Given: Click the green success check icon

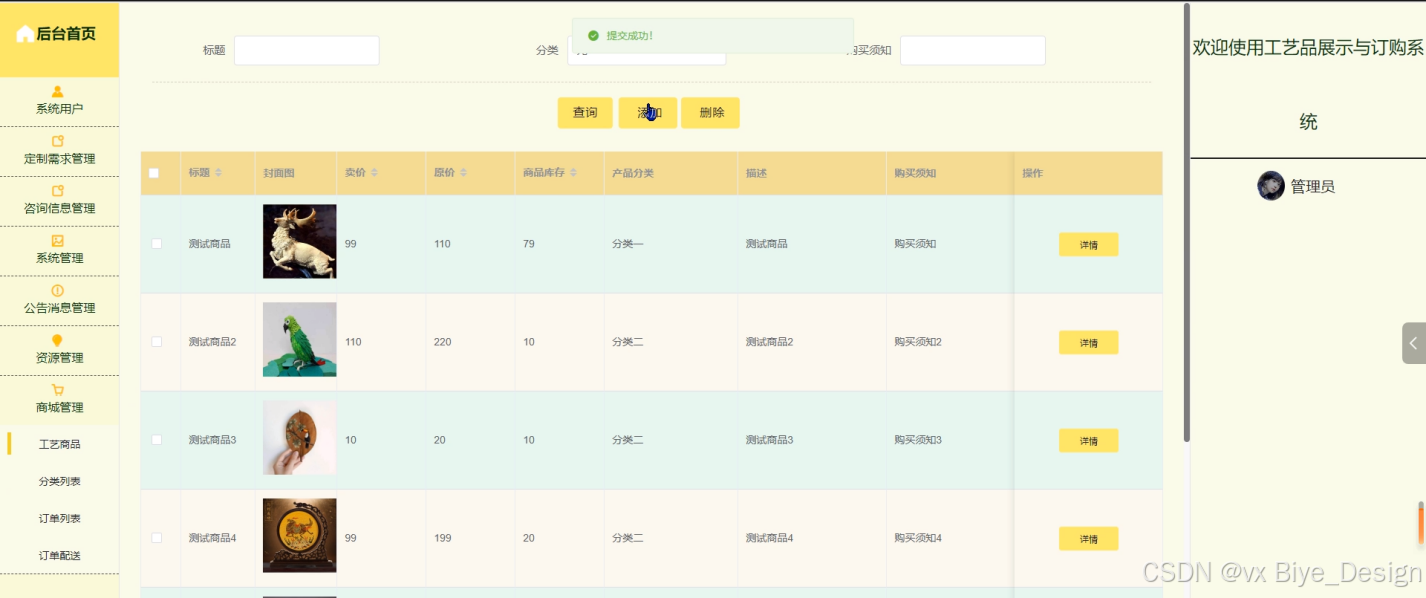Looking at the screenshot, I should point(593,36).
